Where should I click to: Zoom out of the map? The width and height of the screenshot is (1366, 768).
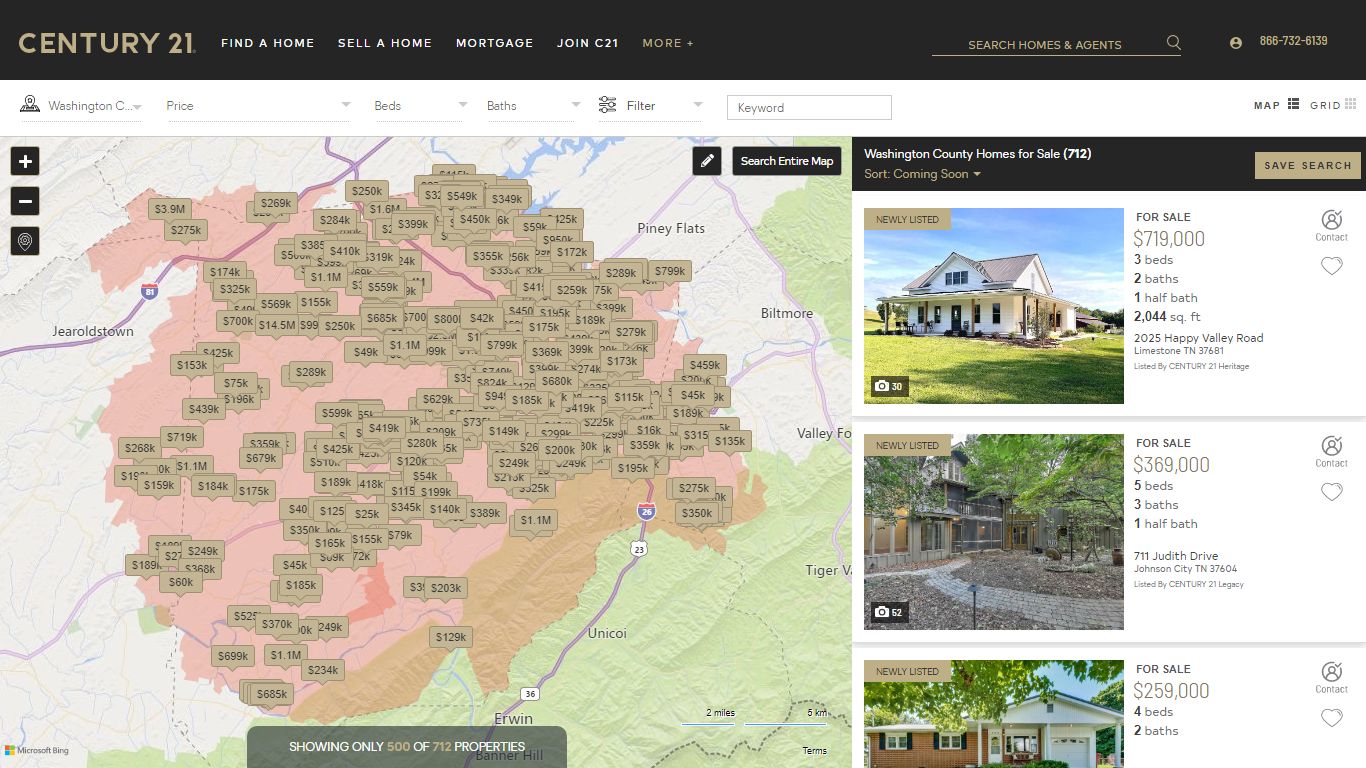pos(25,201)
